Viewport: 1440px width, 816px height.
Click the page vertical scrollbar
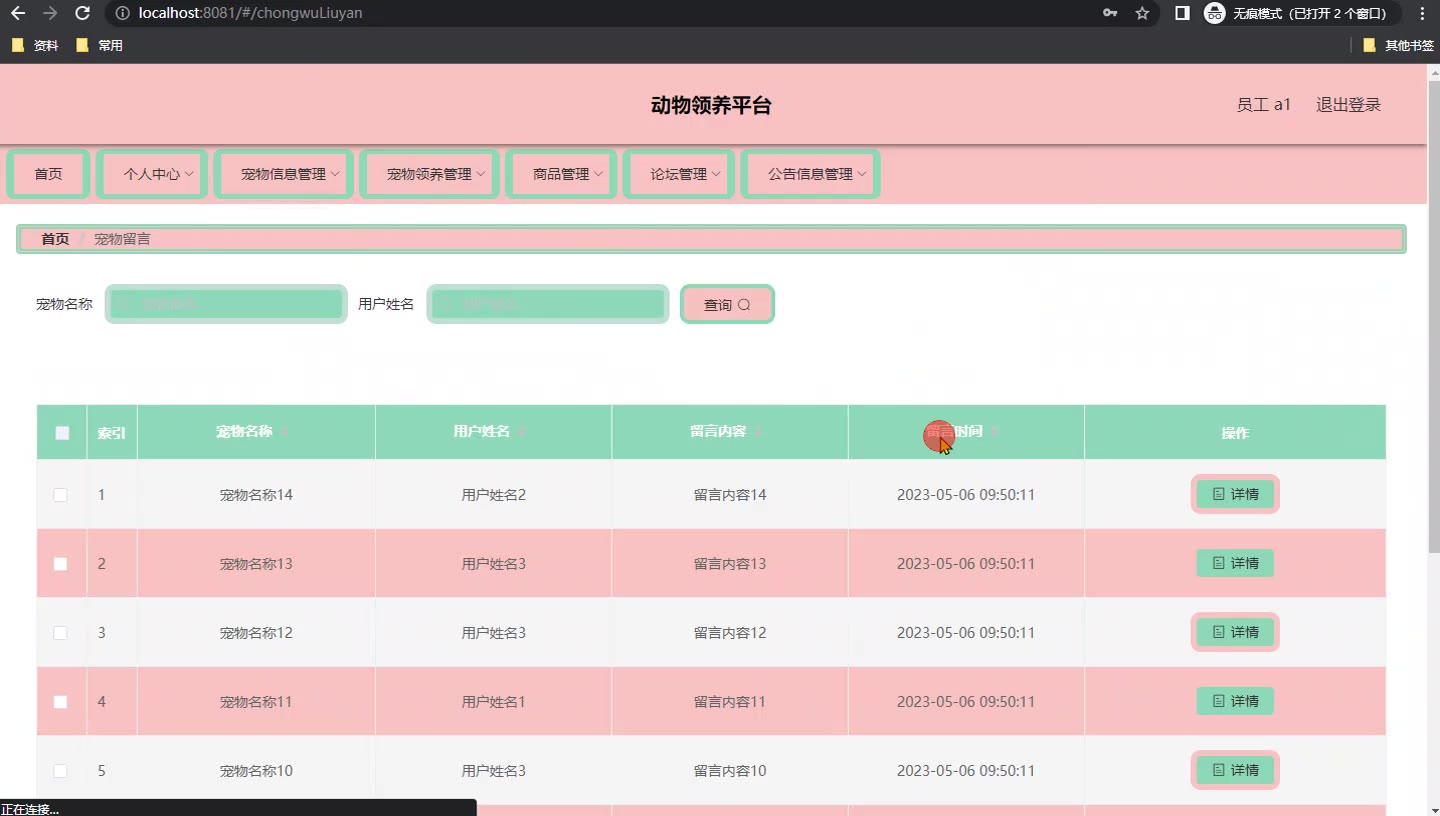[1433, 315]
